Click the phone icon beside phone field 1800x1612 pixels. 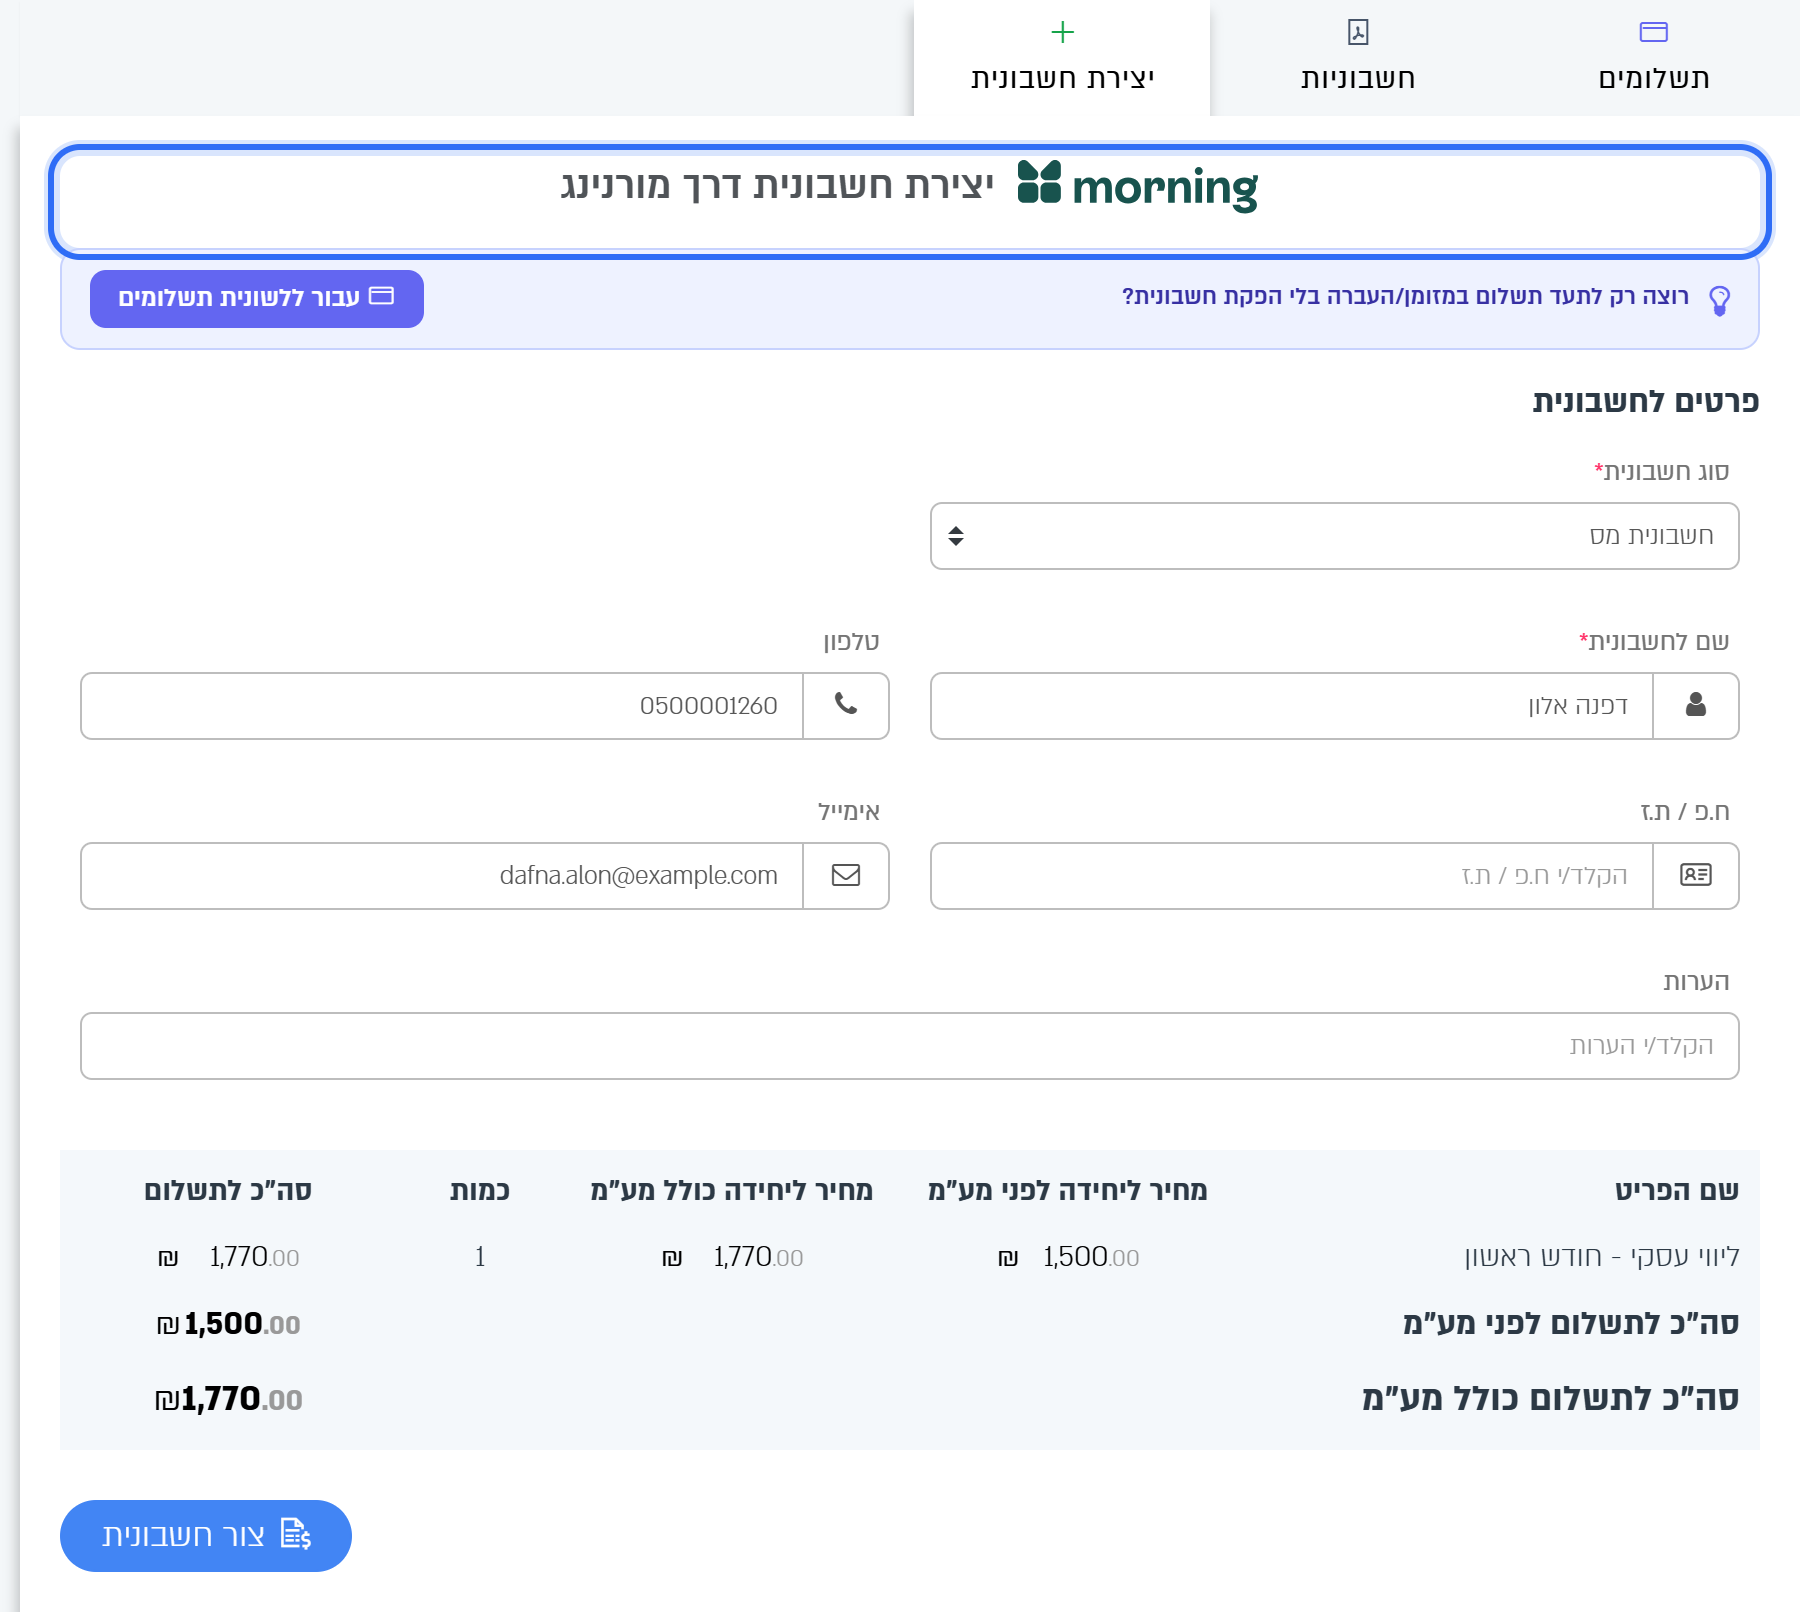(x=846, y=706)
